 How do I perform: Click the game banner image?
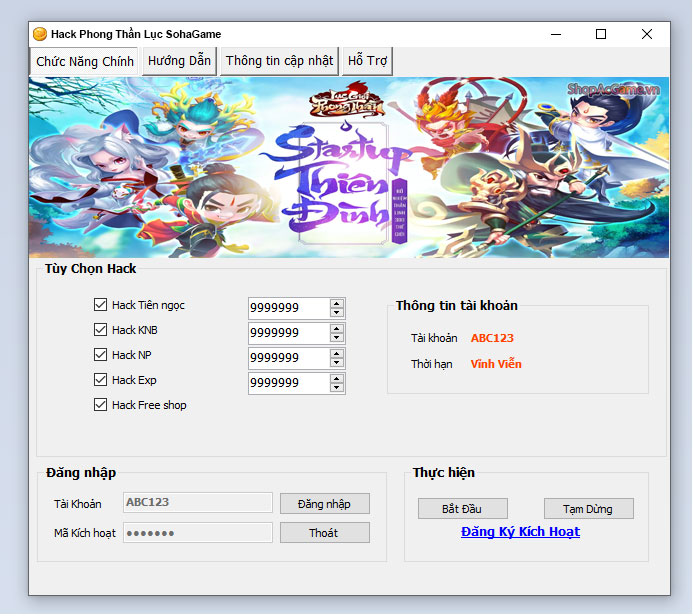coord(349,167)
